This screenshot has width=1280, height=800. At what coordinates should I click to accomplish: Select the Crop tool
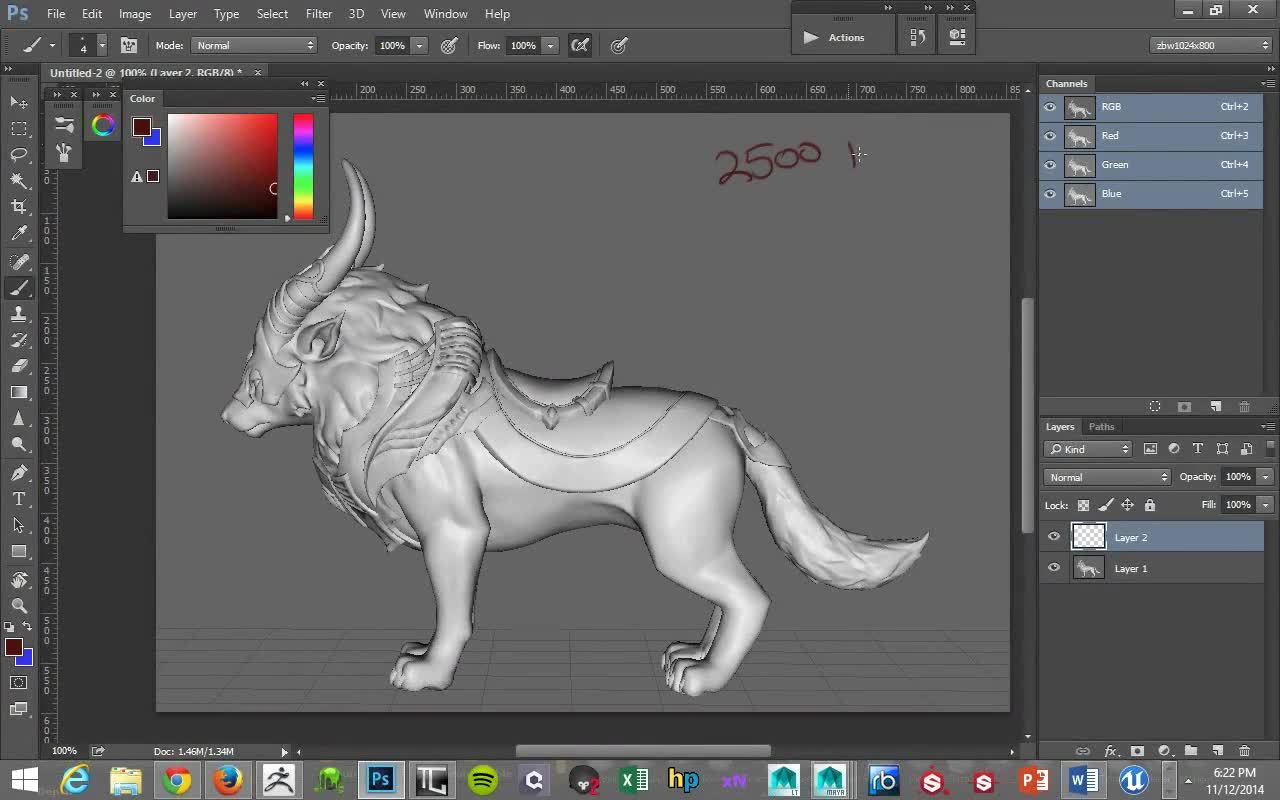pos(19,206)
